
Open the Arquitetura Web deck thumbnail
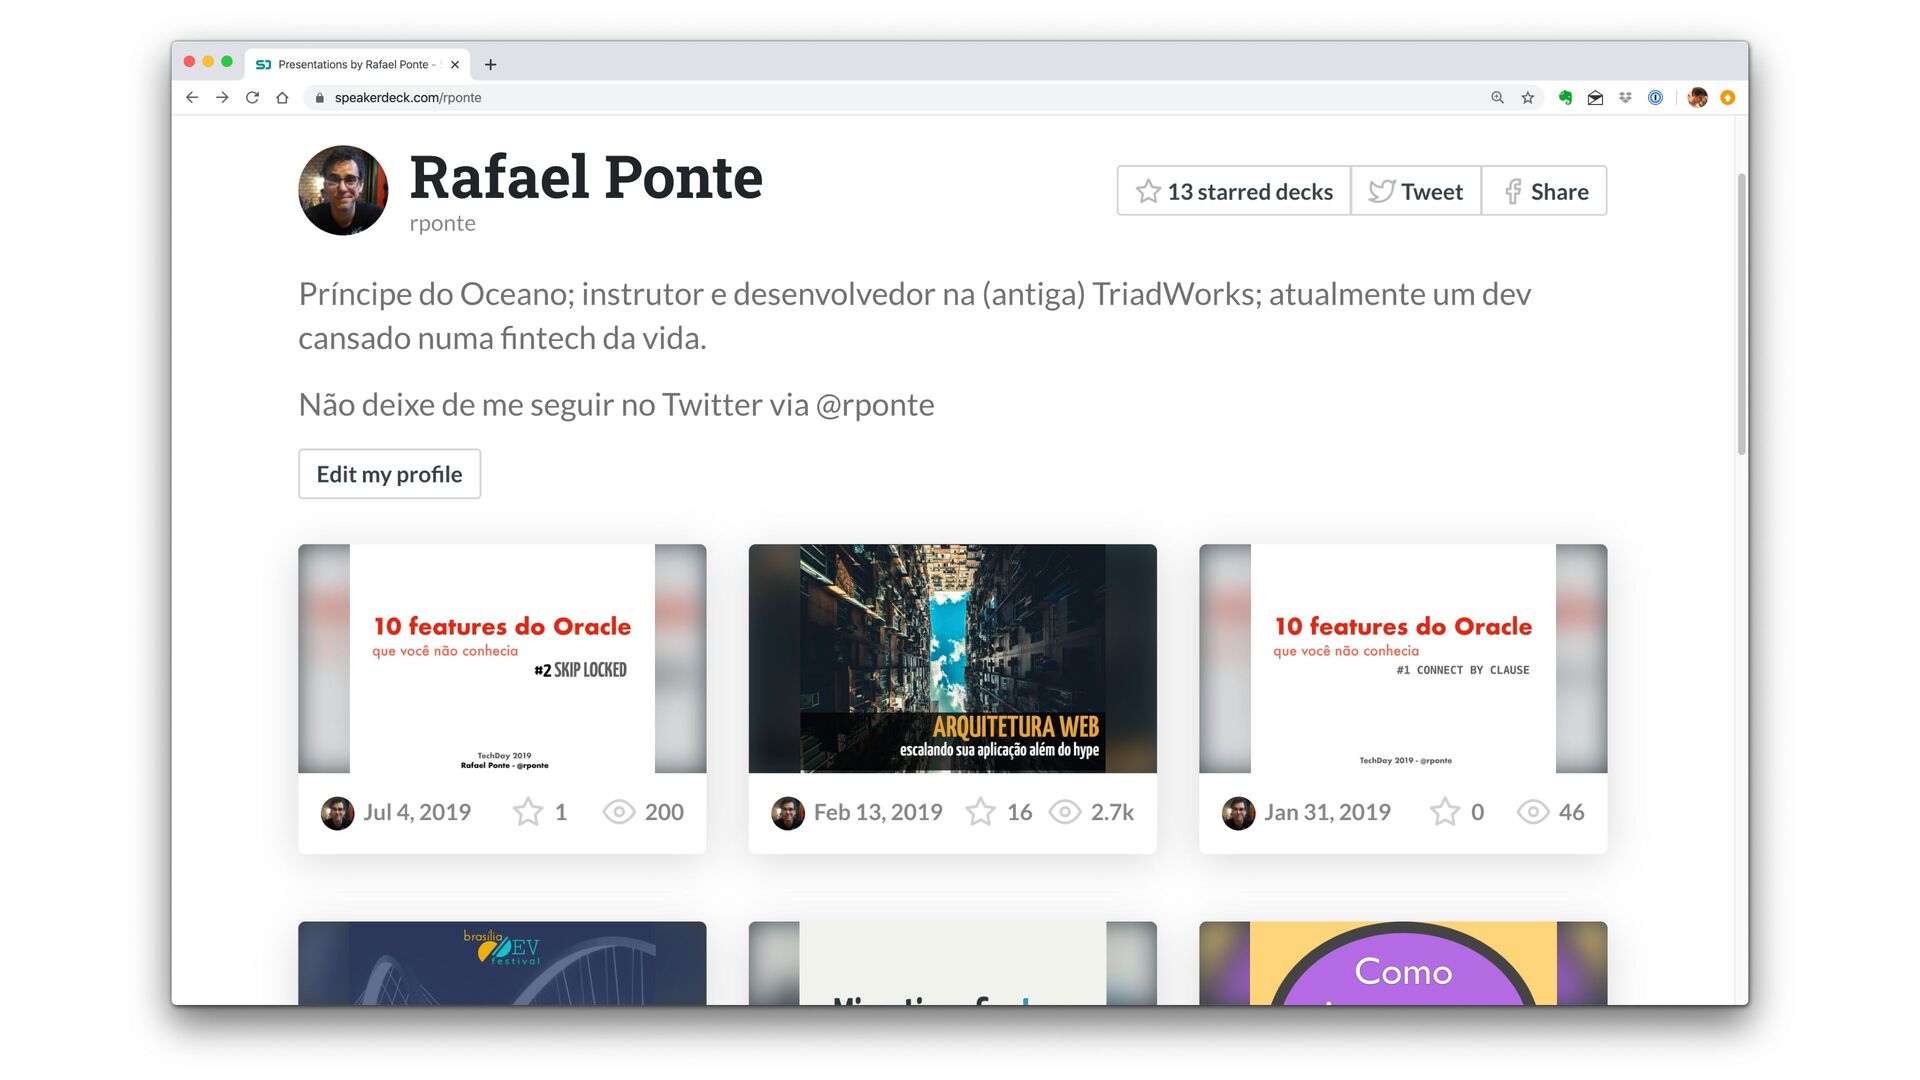point(952,658)
